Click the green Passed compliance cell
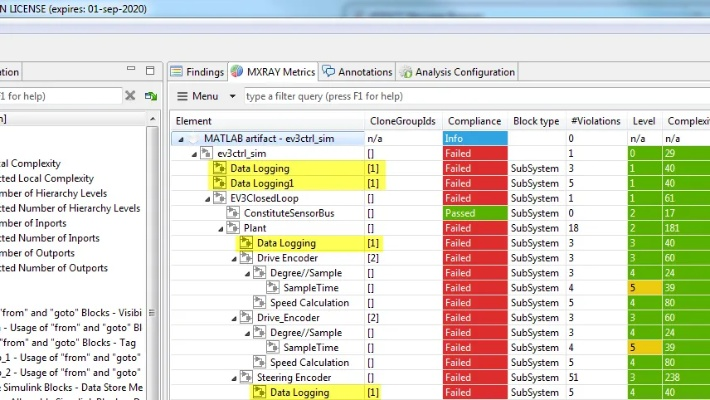Screen dimensions: 710x400 tap(473, 213)
